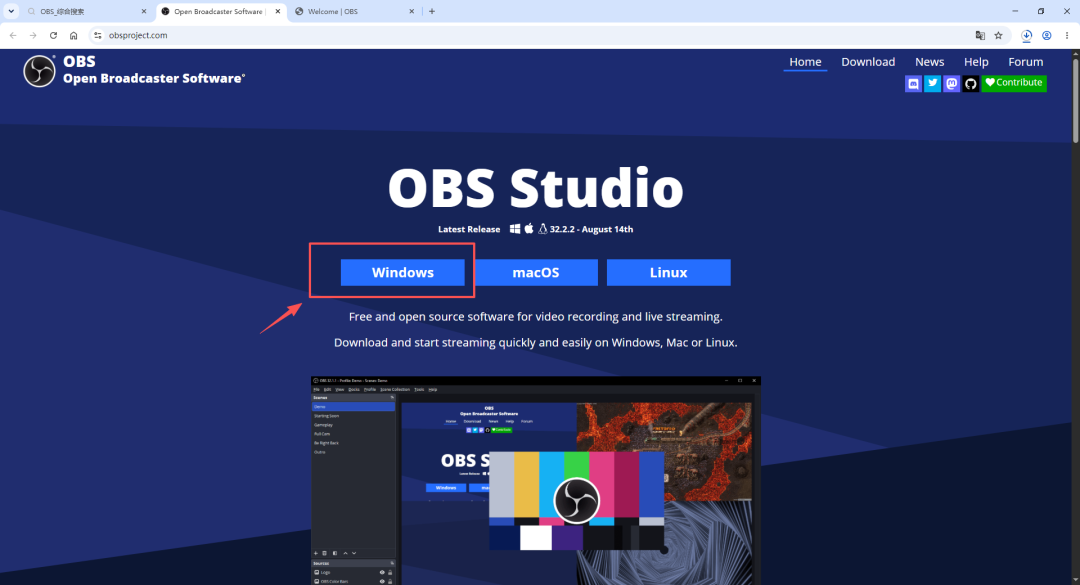
Task: Open the OBS Twitter icon link
Action: [x=932, y=83]
